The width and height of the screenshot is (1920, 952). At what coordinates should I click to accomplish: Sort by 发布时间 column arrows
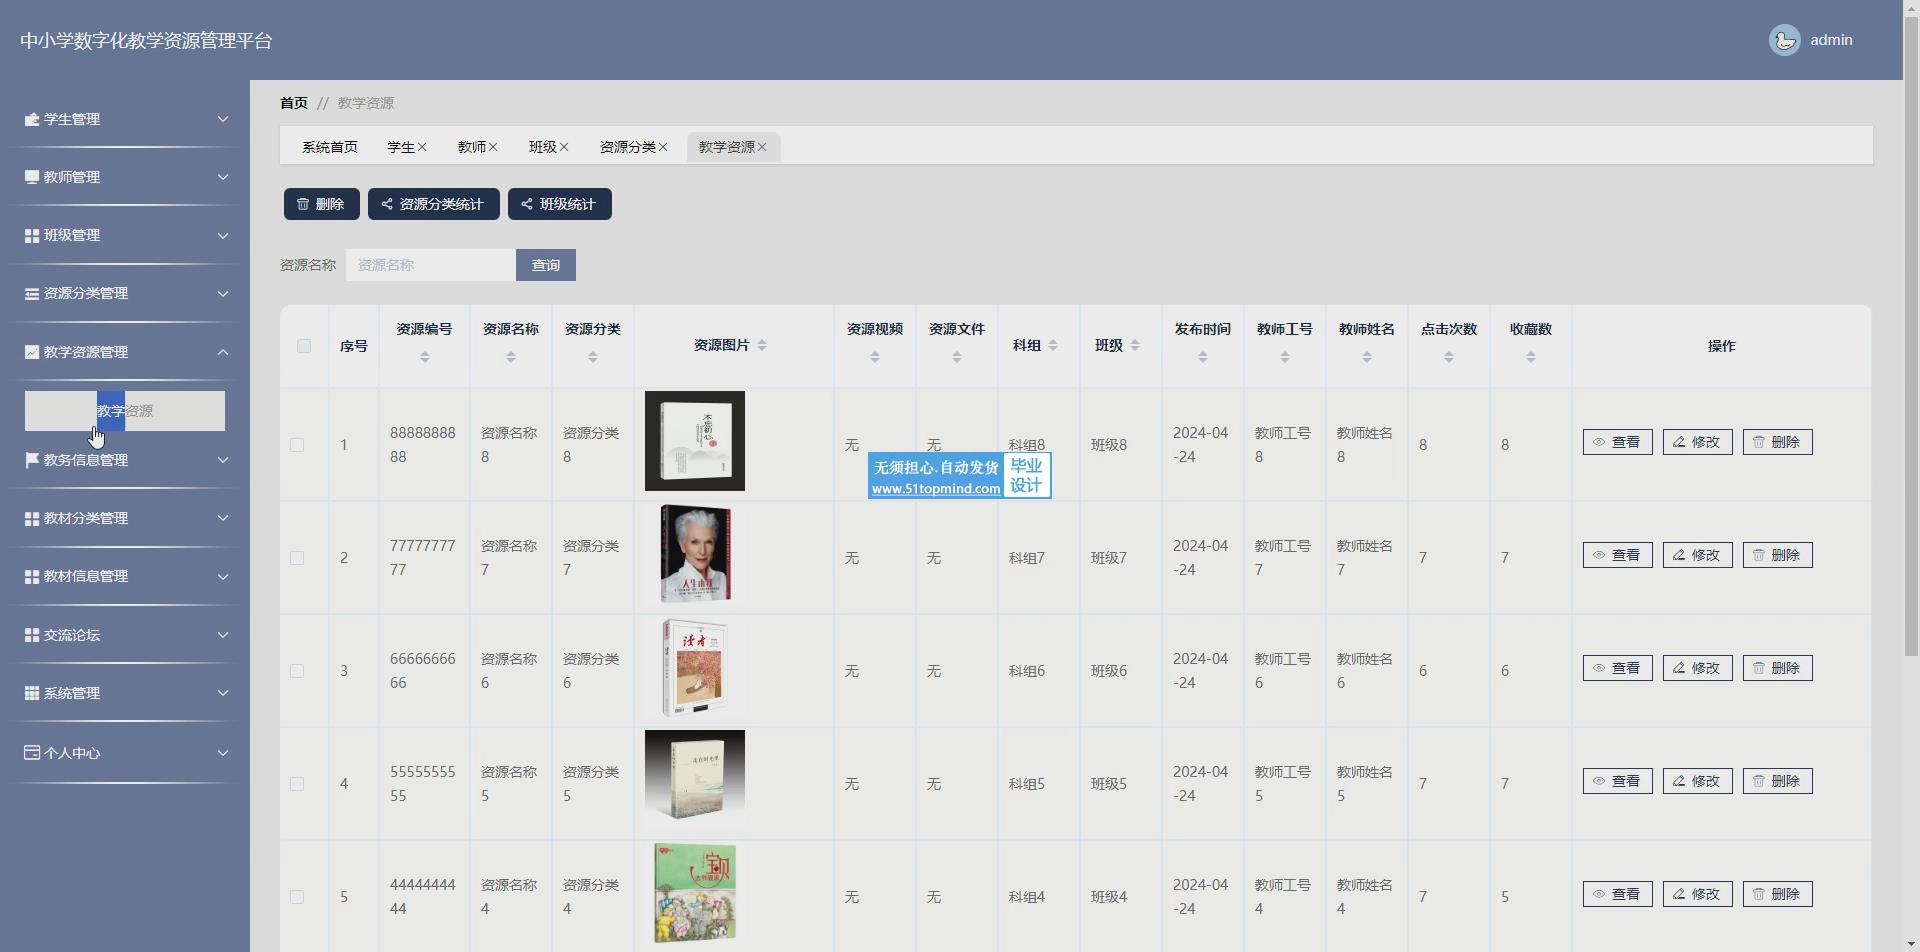point(1203,357)
